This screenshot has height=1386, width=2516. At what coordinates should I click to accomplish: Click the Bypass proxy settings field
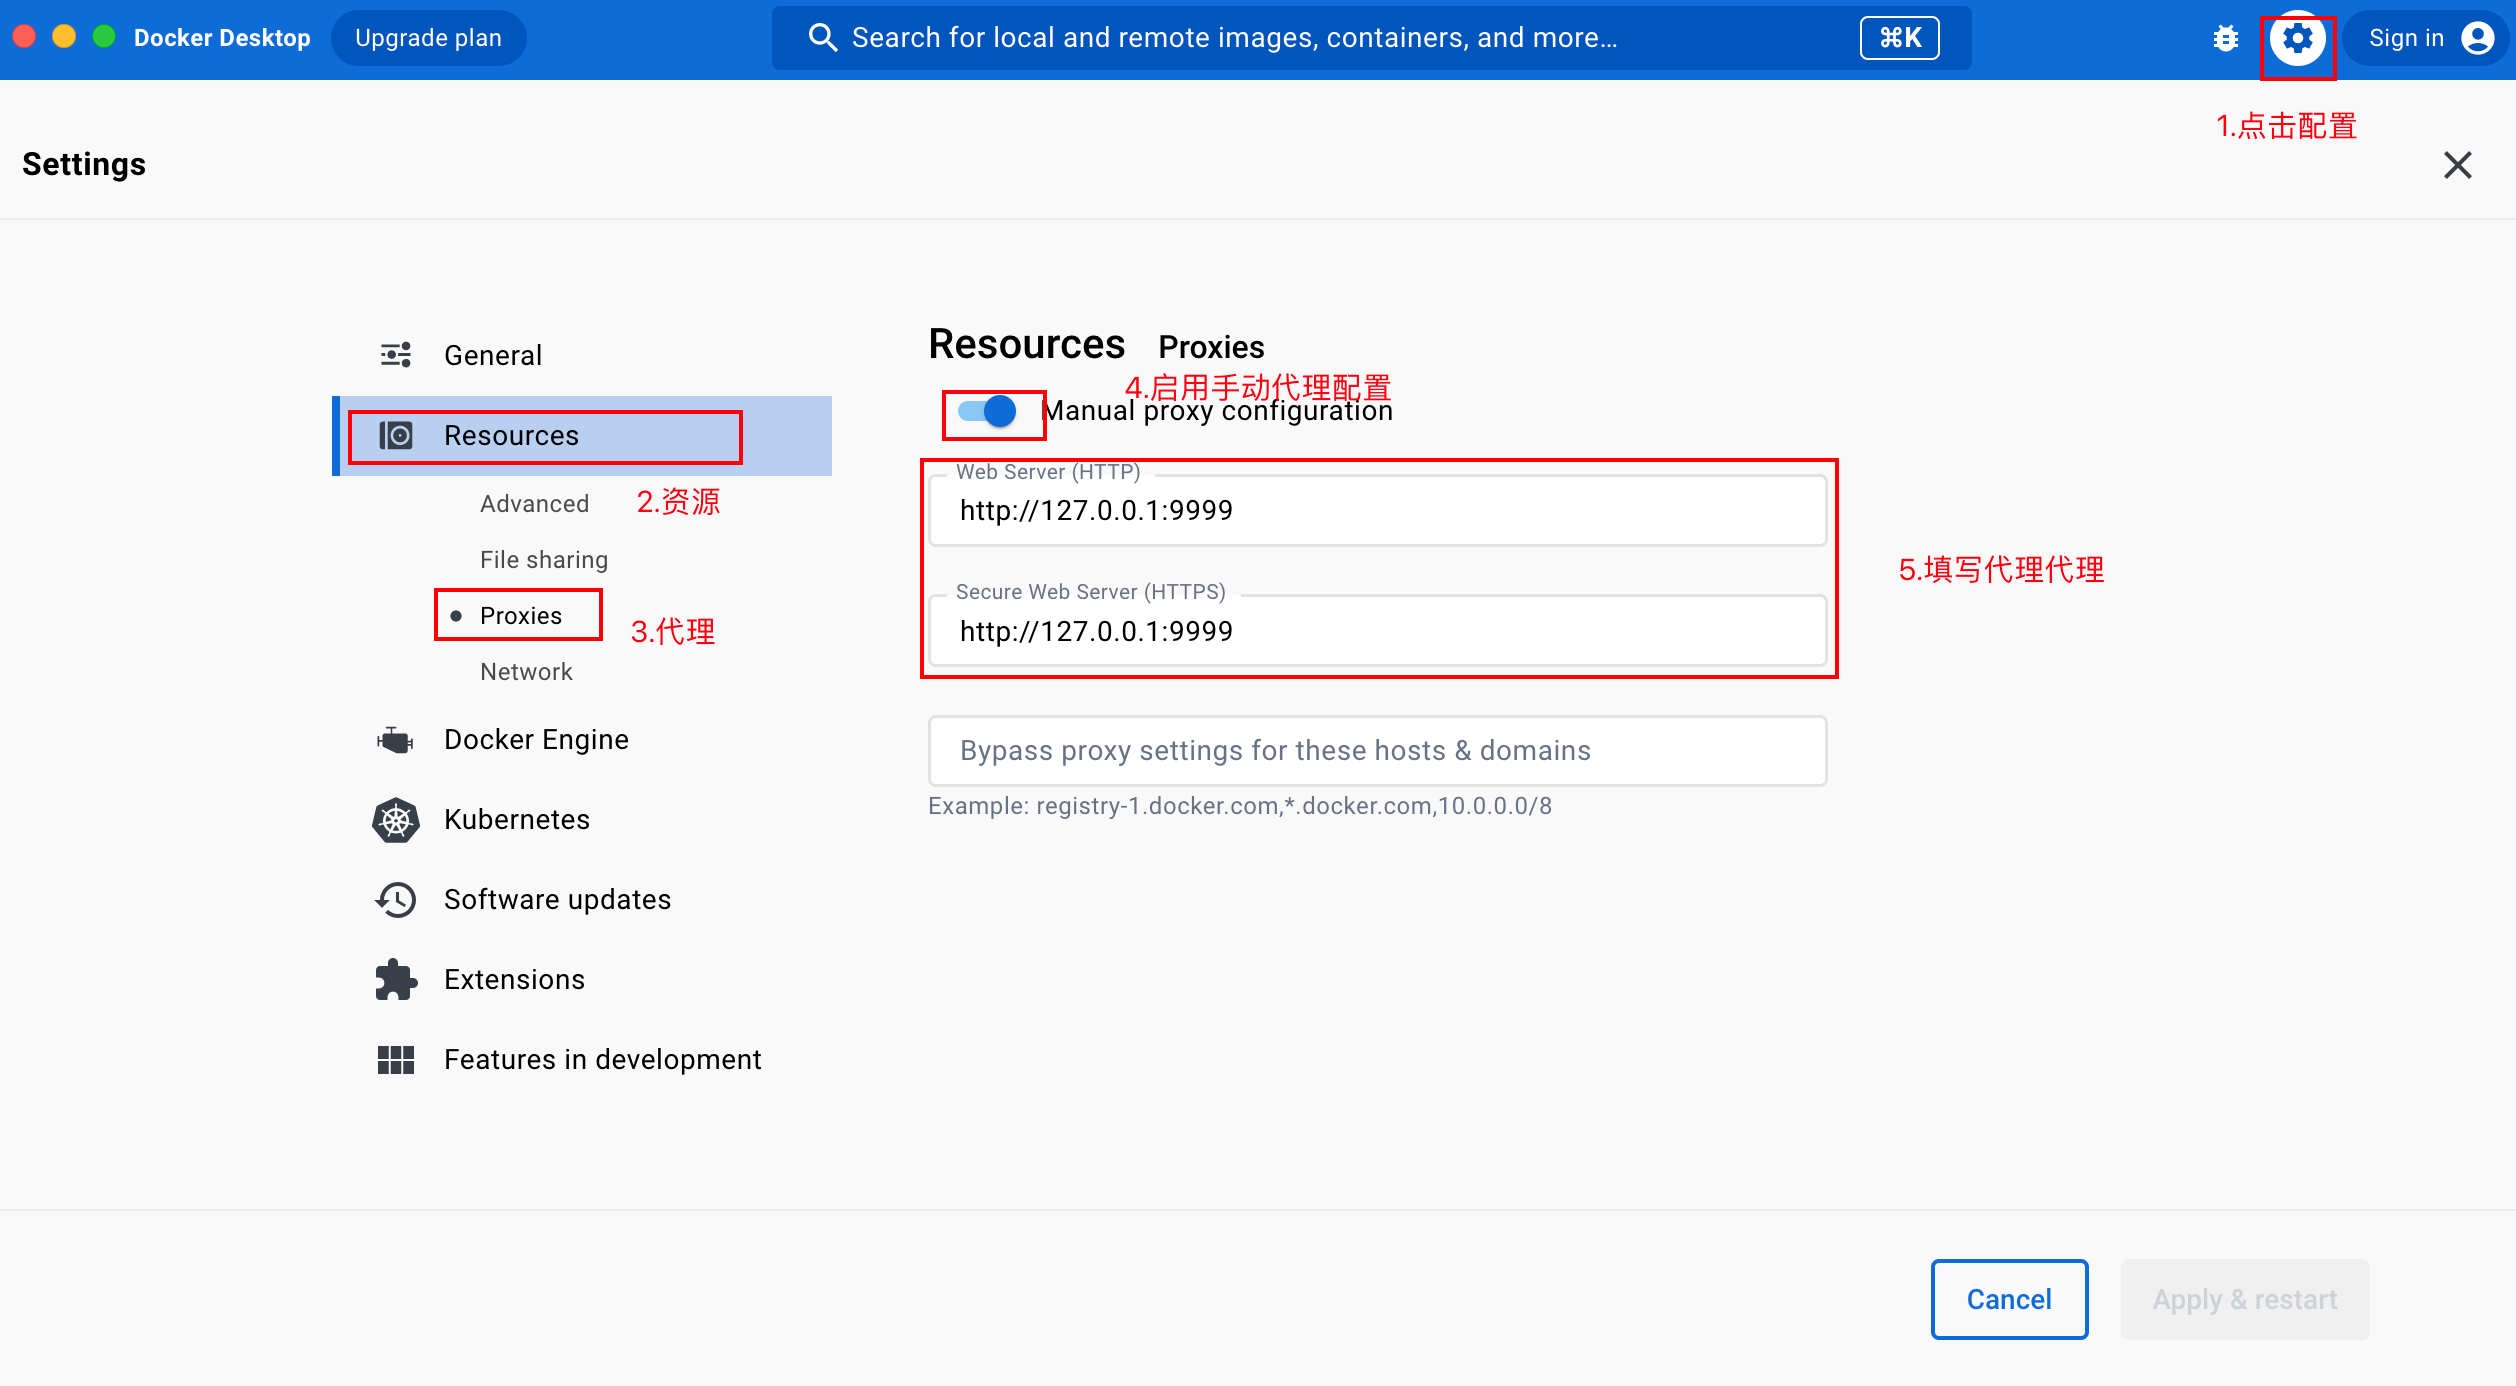pos(1377,751)
